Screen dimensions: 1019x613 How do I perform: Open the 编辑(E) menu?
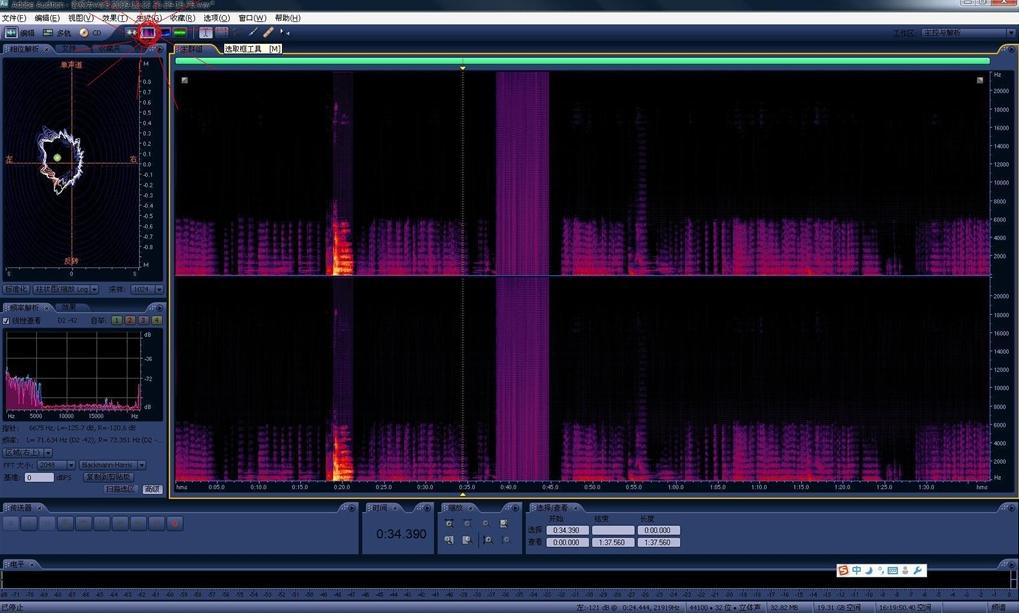click(x=47, y=18)
